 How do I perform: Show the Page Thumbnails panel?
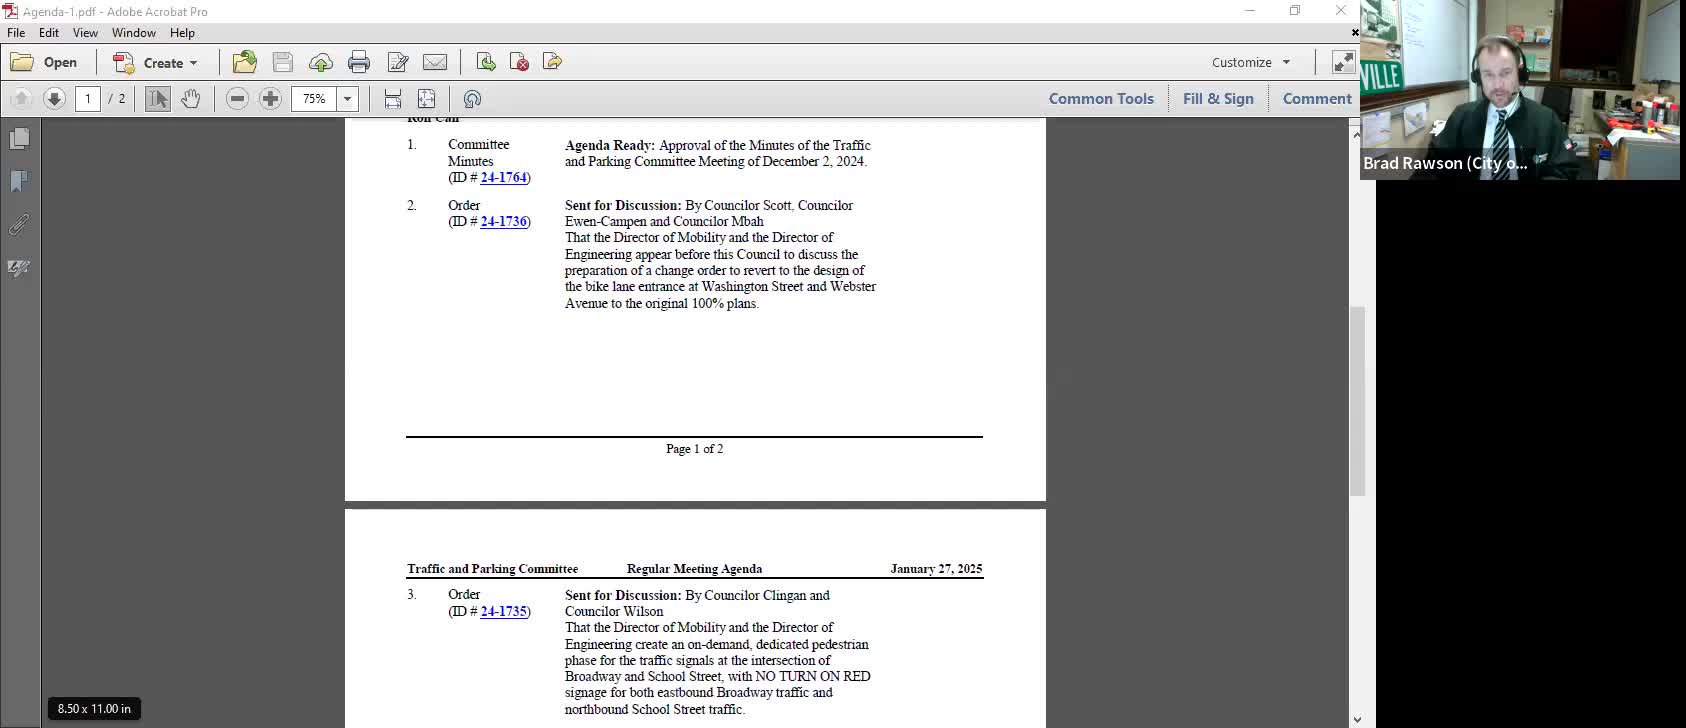[19, 138]
